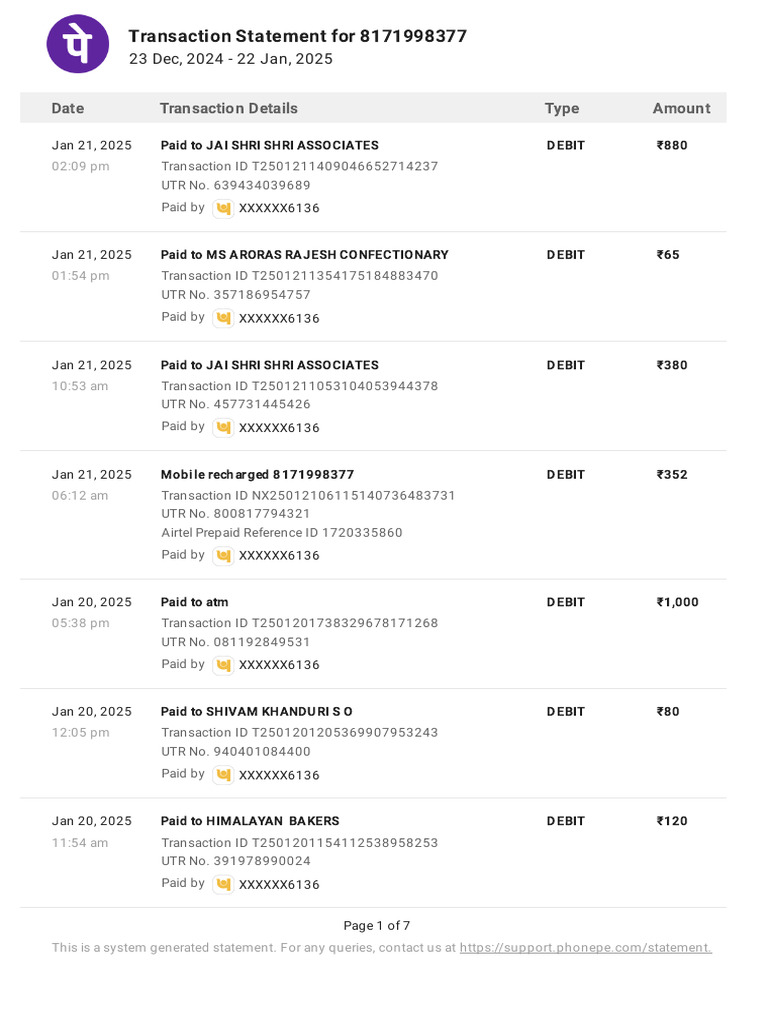Click the Transaction Details column header
This screenshot has width=768, height=1024.
tap(228, 108)
